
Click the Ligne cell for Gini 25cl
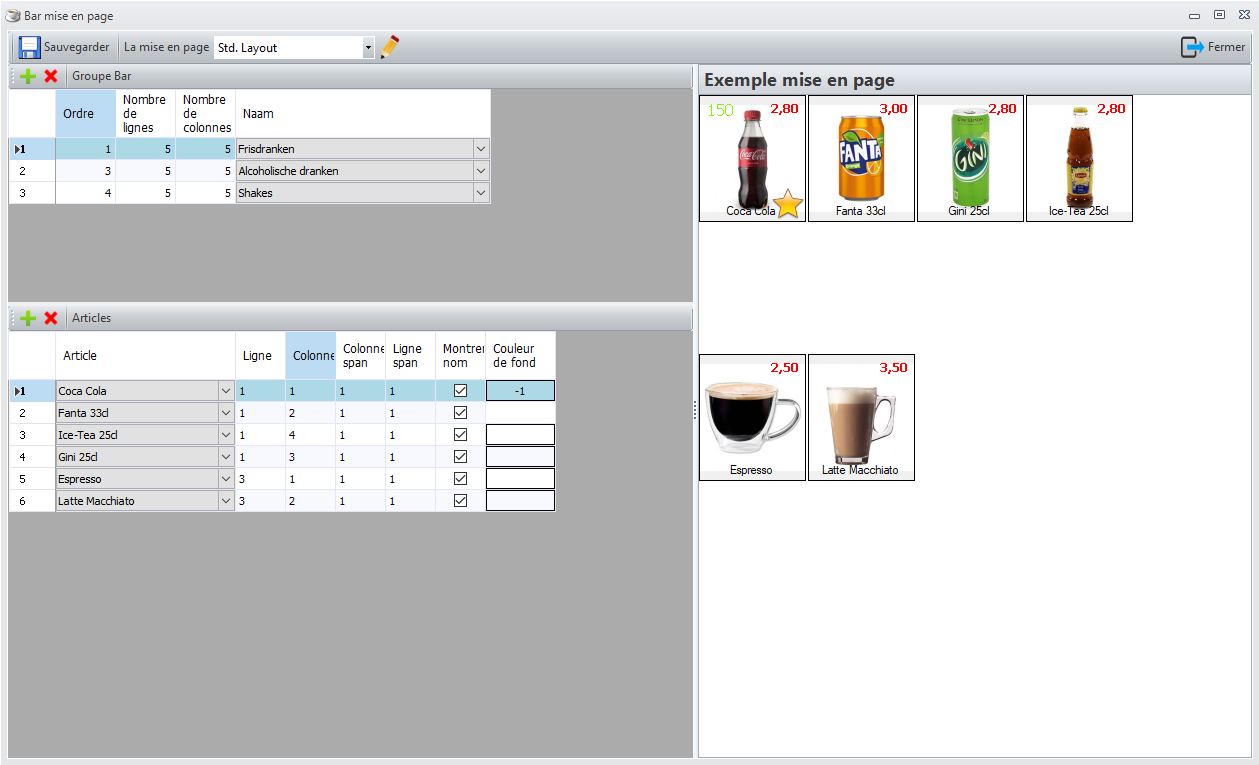pos(259,457)
